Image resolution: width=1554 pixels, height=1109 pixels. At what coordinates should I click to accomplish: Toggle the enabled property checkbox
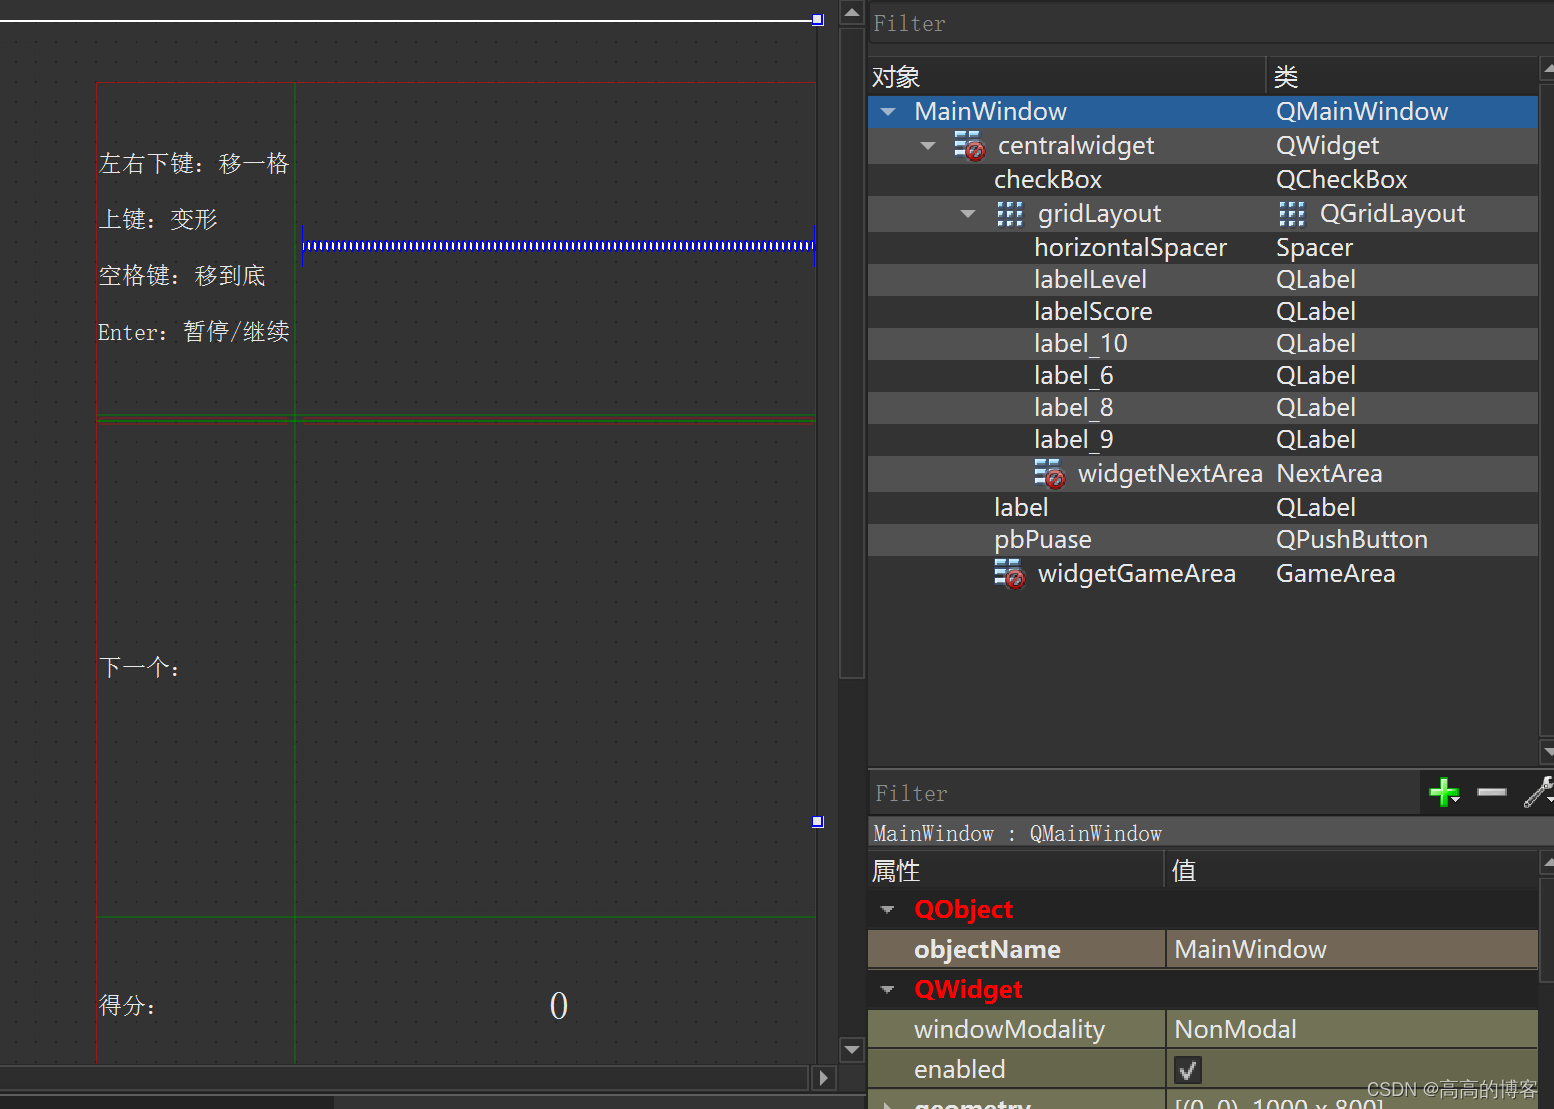coord(1187,1070)
